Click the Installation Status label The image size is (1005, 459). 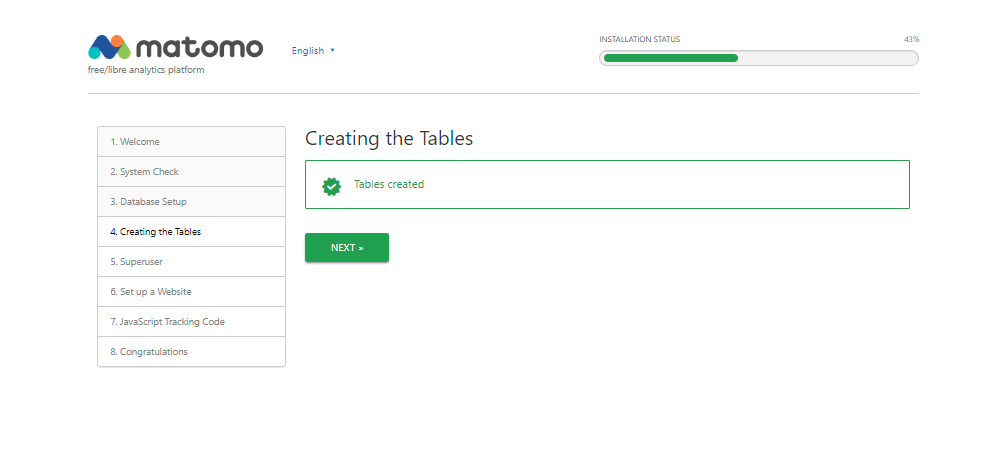[x=639, y=39]
